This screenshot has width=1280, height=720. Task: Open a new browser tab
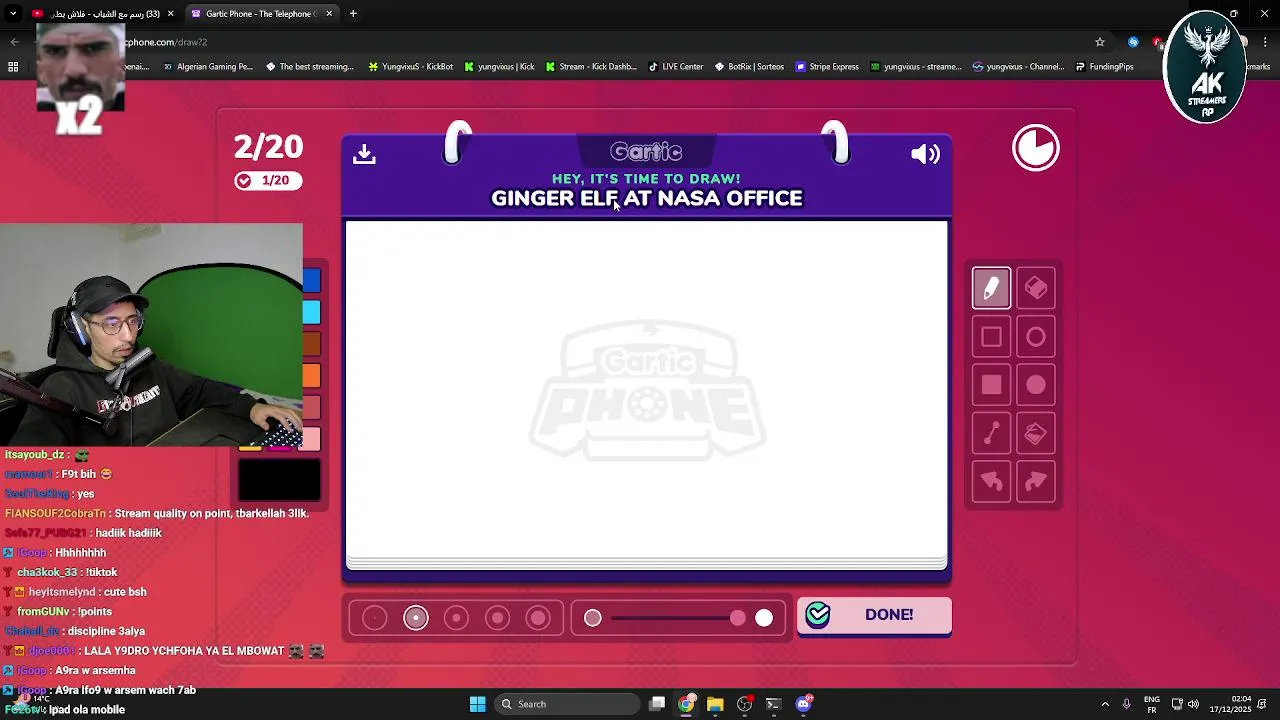[x=353, y=14]
